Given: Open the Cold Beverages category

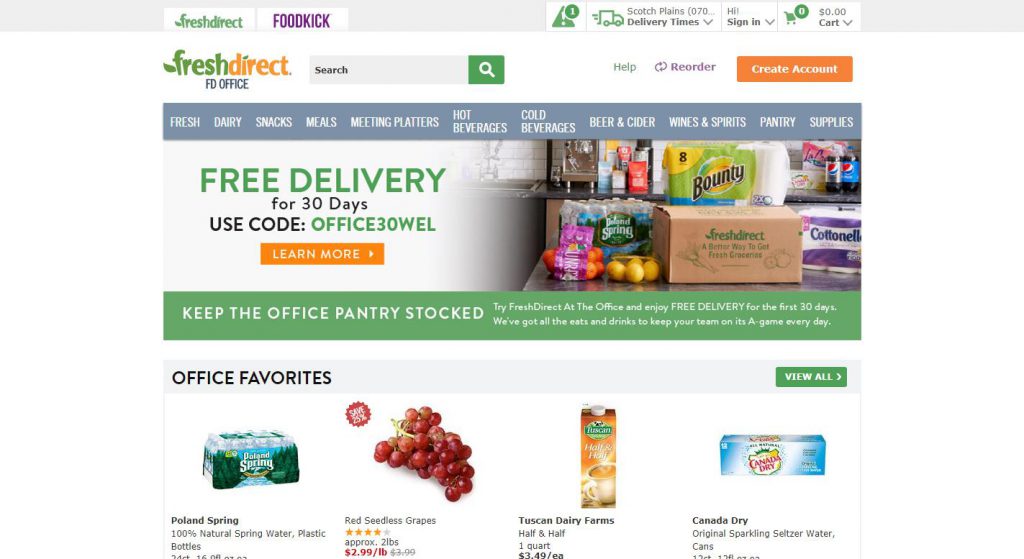Looking at the screenshot, I should tap(548, 121).
